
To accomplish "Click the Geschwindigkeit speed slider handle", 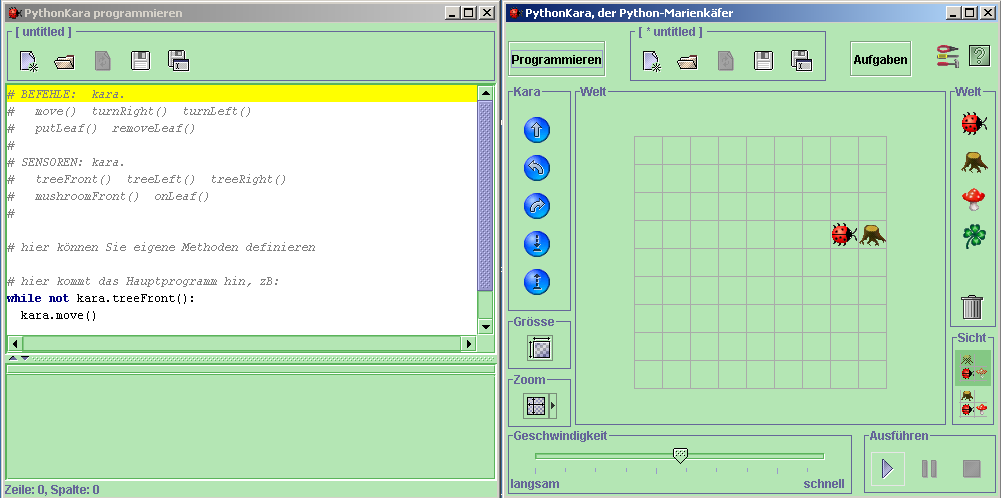I will coord(680,456).
